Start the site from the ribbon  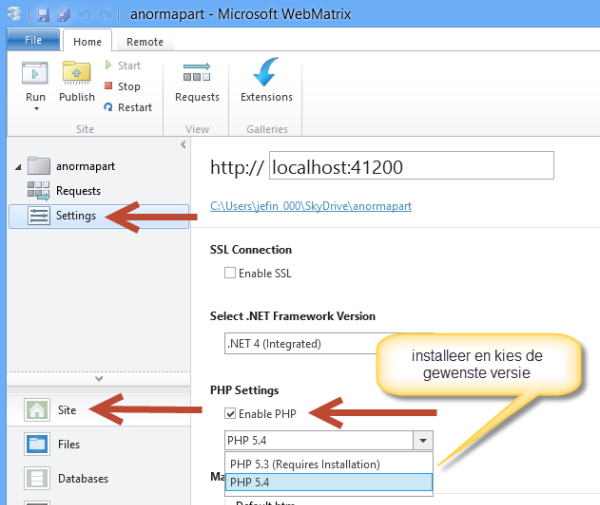pyautogui.click(x=123, y=65)
